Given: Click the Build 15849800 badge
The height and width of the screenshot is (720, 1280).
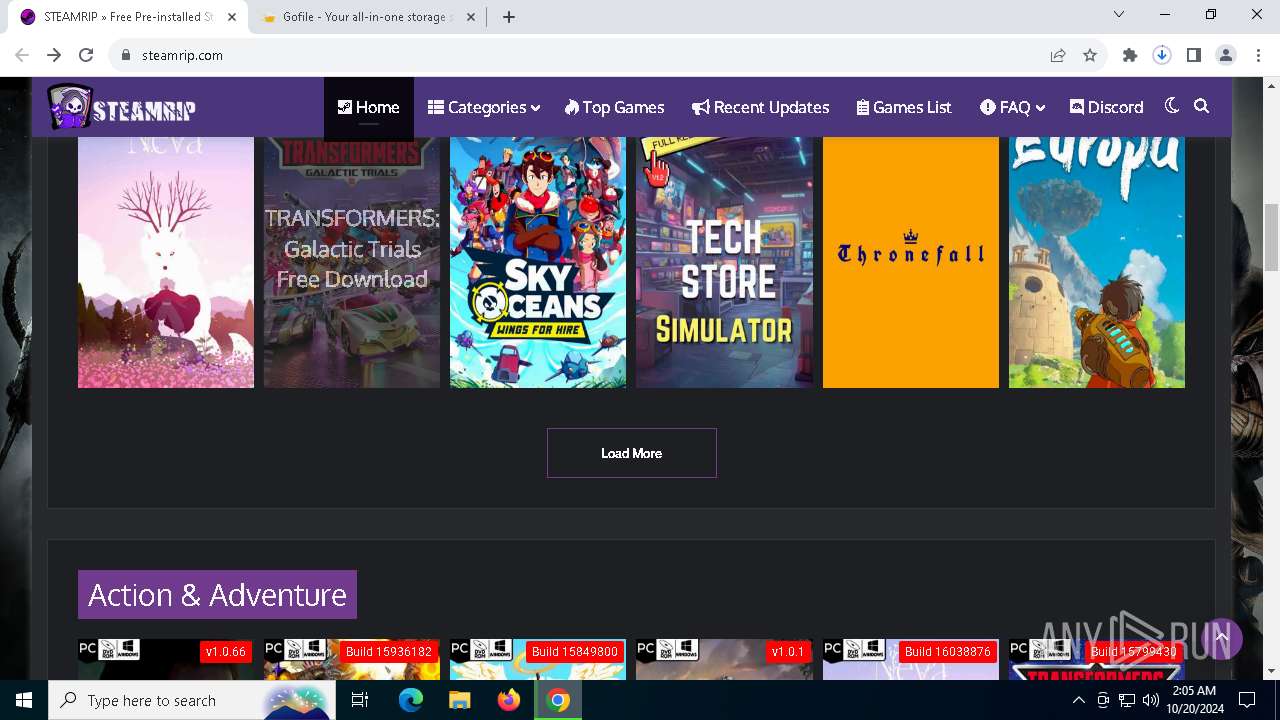Looking at the screenshot, I should pyautogui.click(x=574, y=652).
